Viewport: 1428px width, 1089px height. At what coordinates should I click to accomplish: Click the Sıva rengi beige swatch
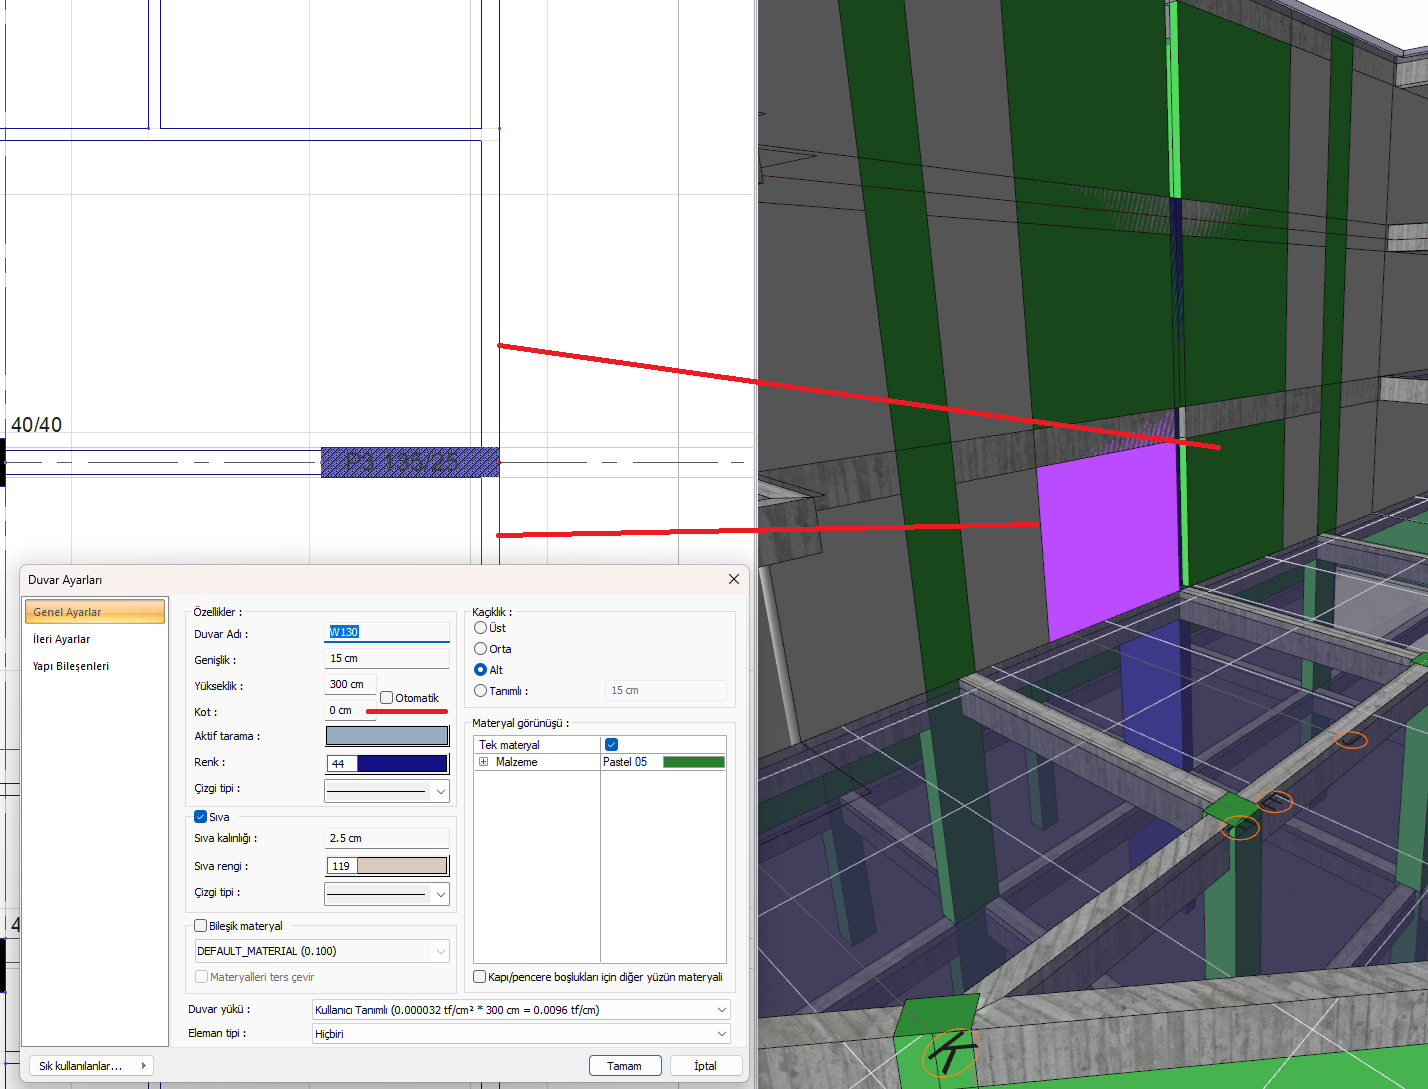[402, 866]
